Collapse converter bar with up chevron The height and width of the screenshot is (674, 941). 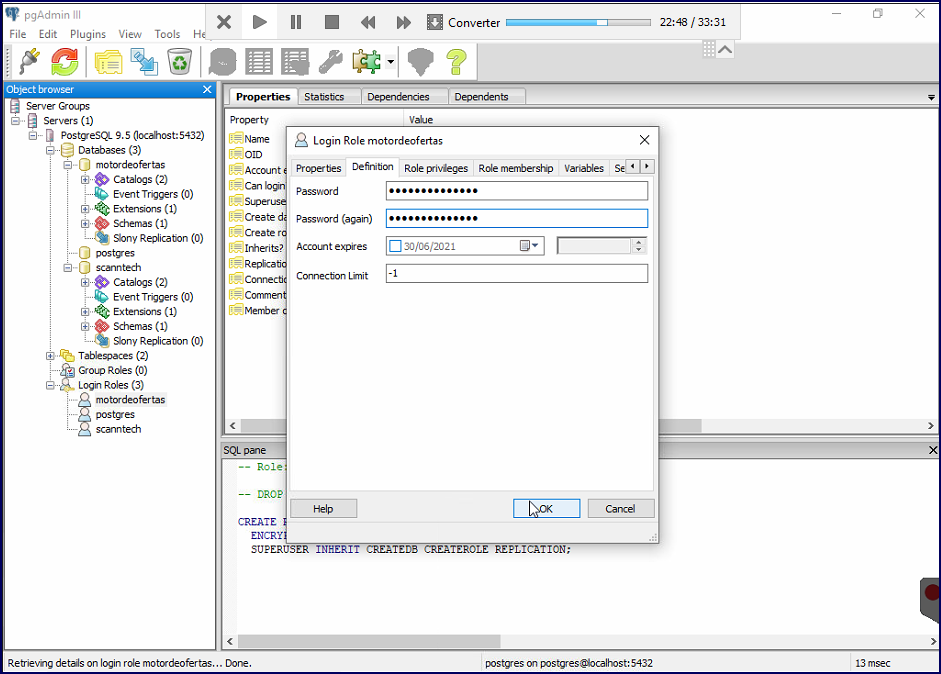[x=725, y=49]
